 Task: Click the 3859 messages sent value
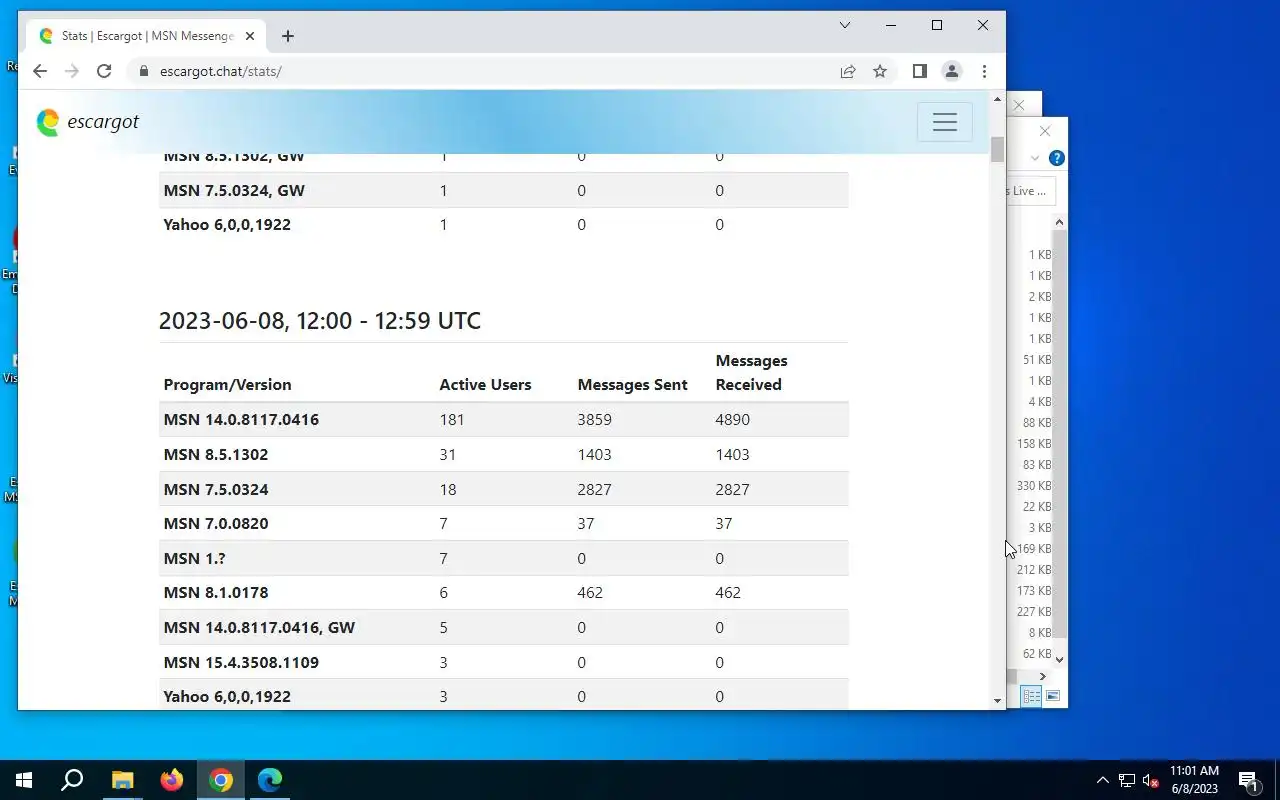[x=594, y=420]
